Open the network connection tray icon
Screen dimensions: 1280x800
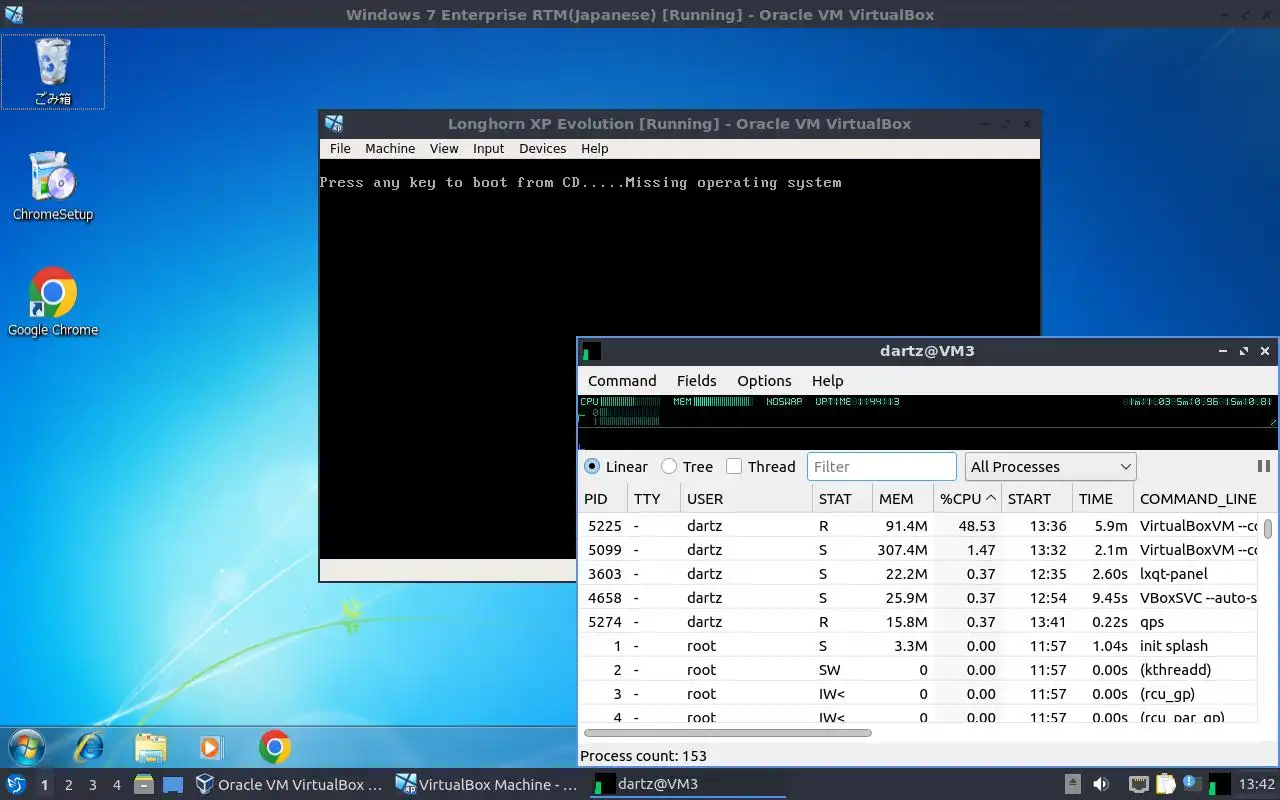tap(1138, 785)
